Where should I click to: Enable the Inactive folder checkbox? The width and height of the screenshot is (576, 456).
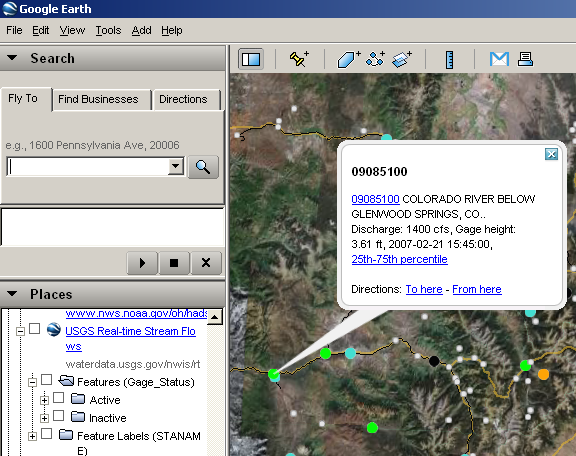point(58,416)
